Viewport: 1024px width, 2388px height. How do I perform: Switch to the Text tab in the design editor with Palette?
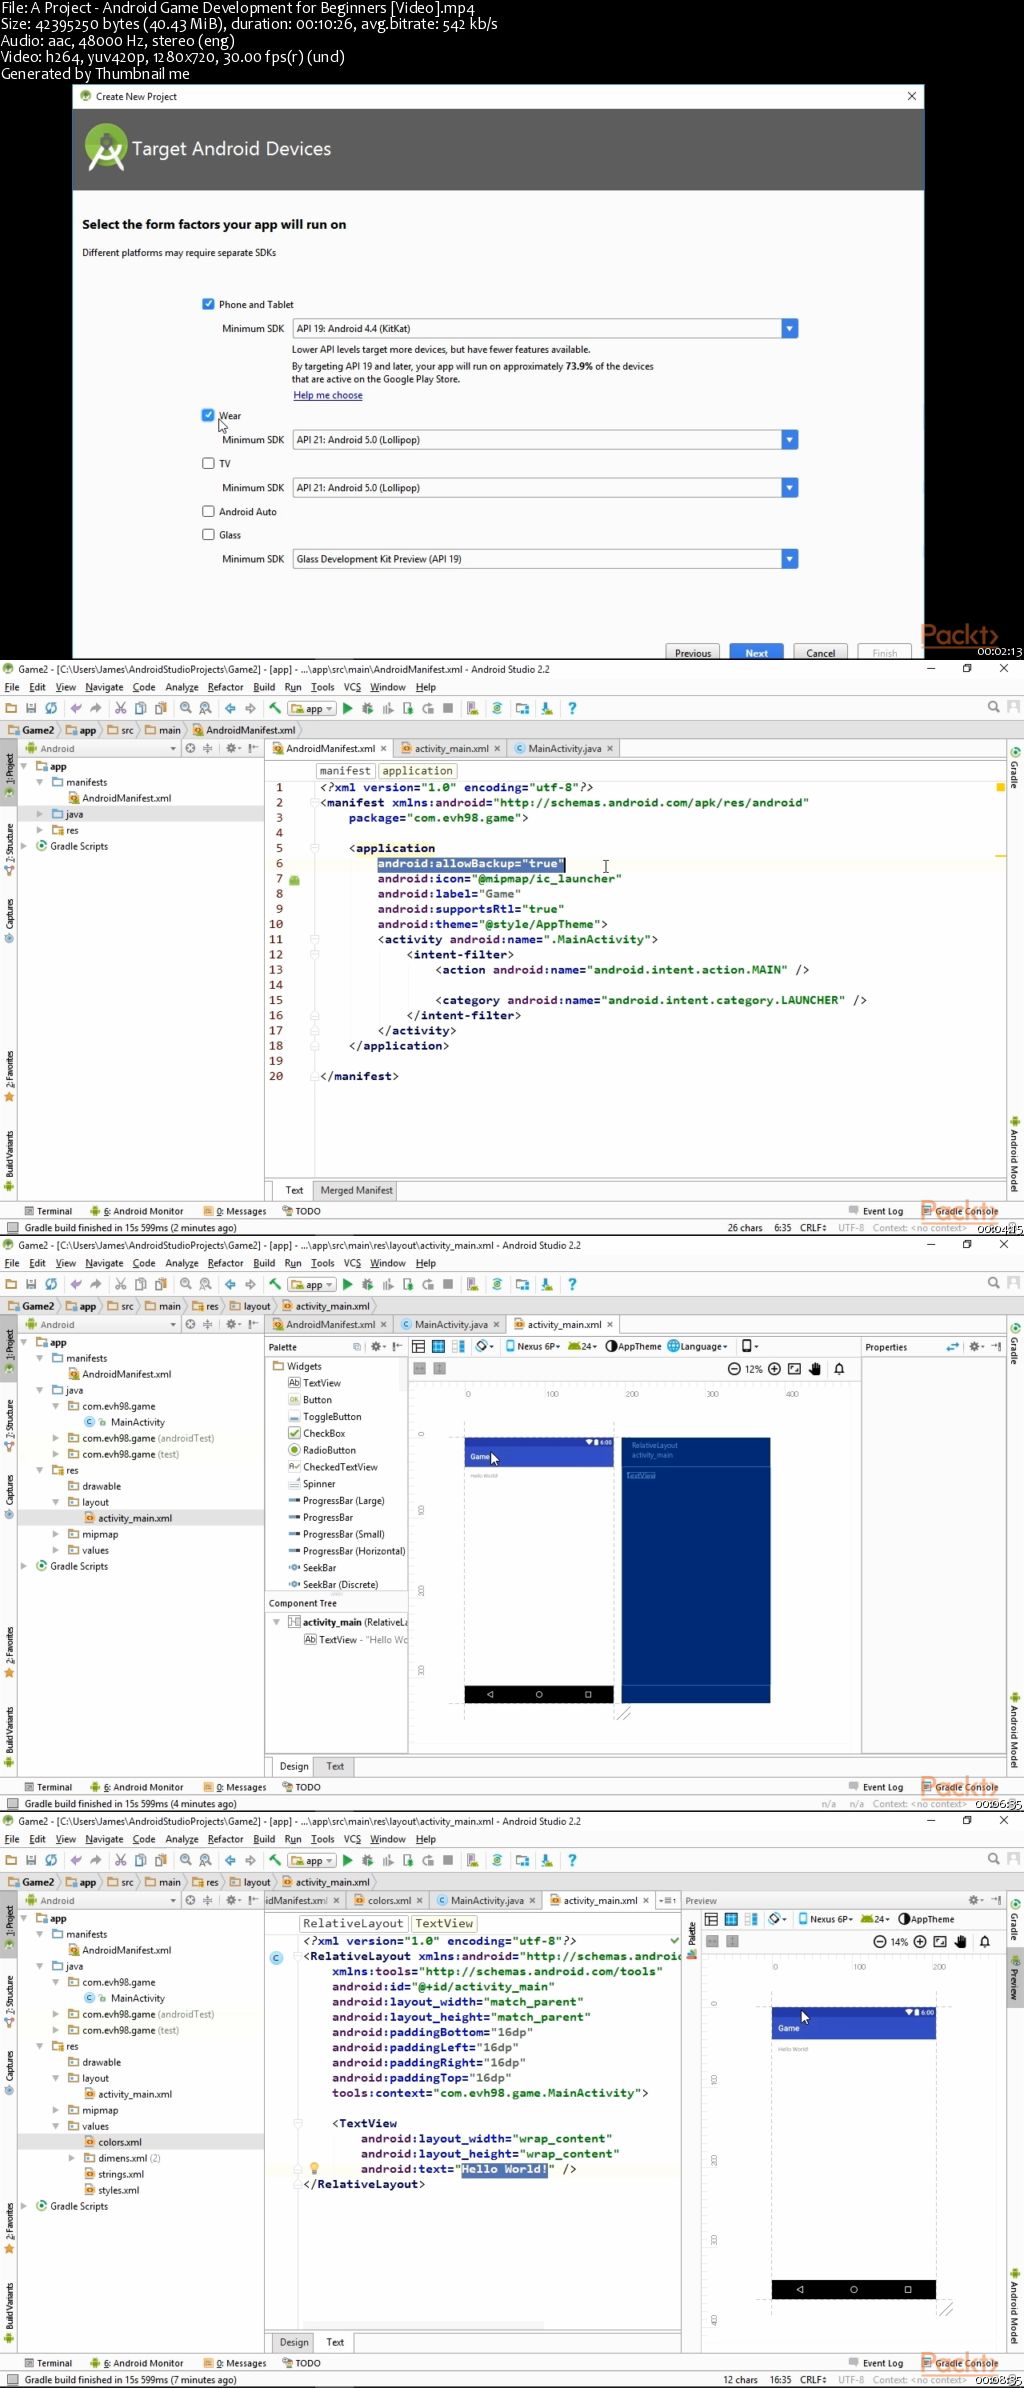pos(335,1766)
